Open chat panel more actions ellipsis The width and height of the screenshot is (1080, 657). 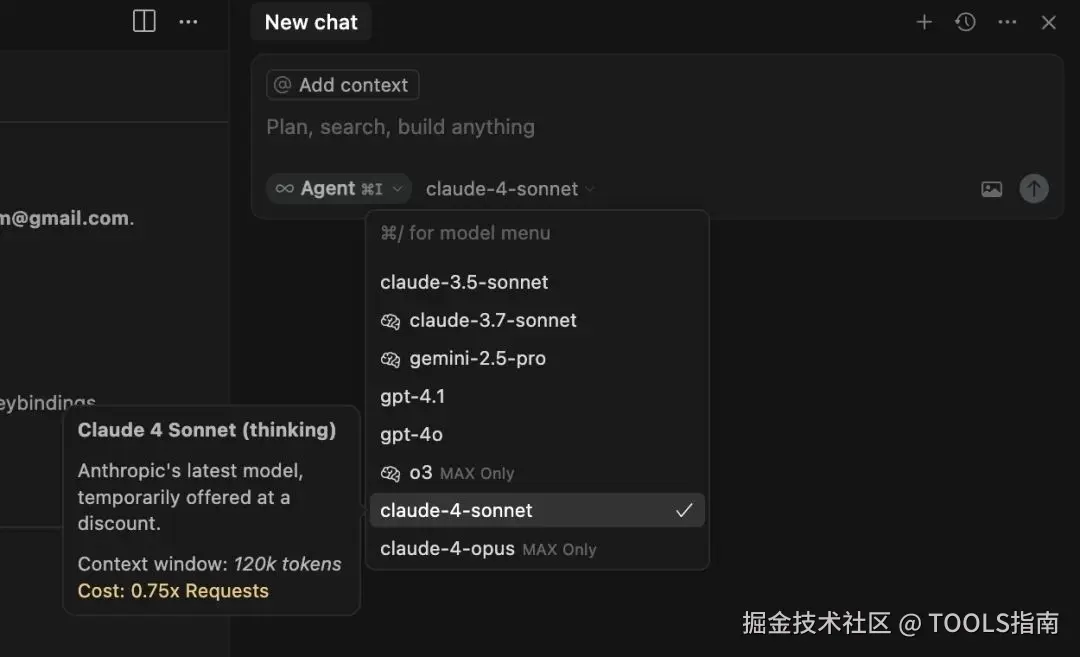tap(1007, 22)
